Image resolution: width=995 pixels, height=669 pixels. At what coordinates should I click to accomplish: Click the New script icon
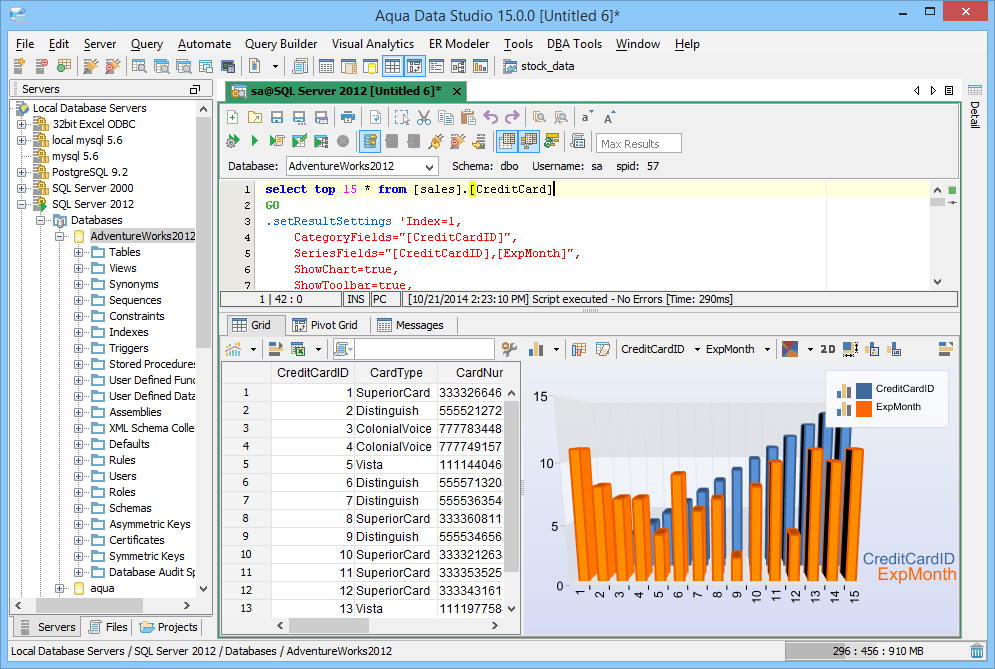[x=233, y=117]
